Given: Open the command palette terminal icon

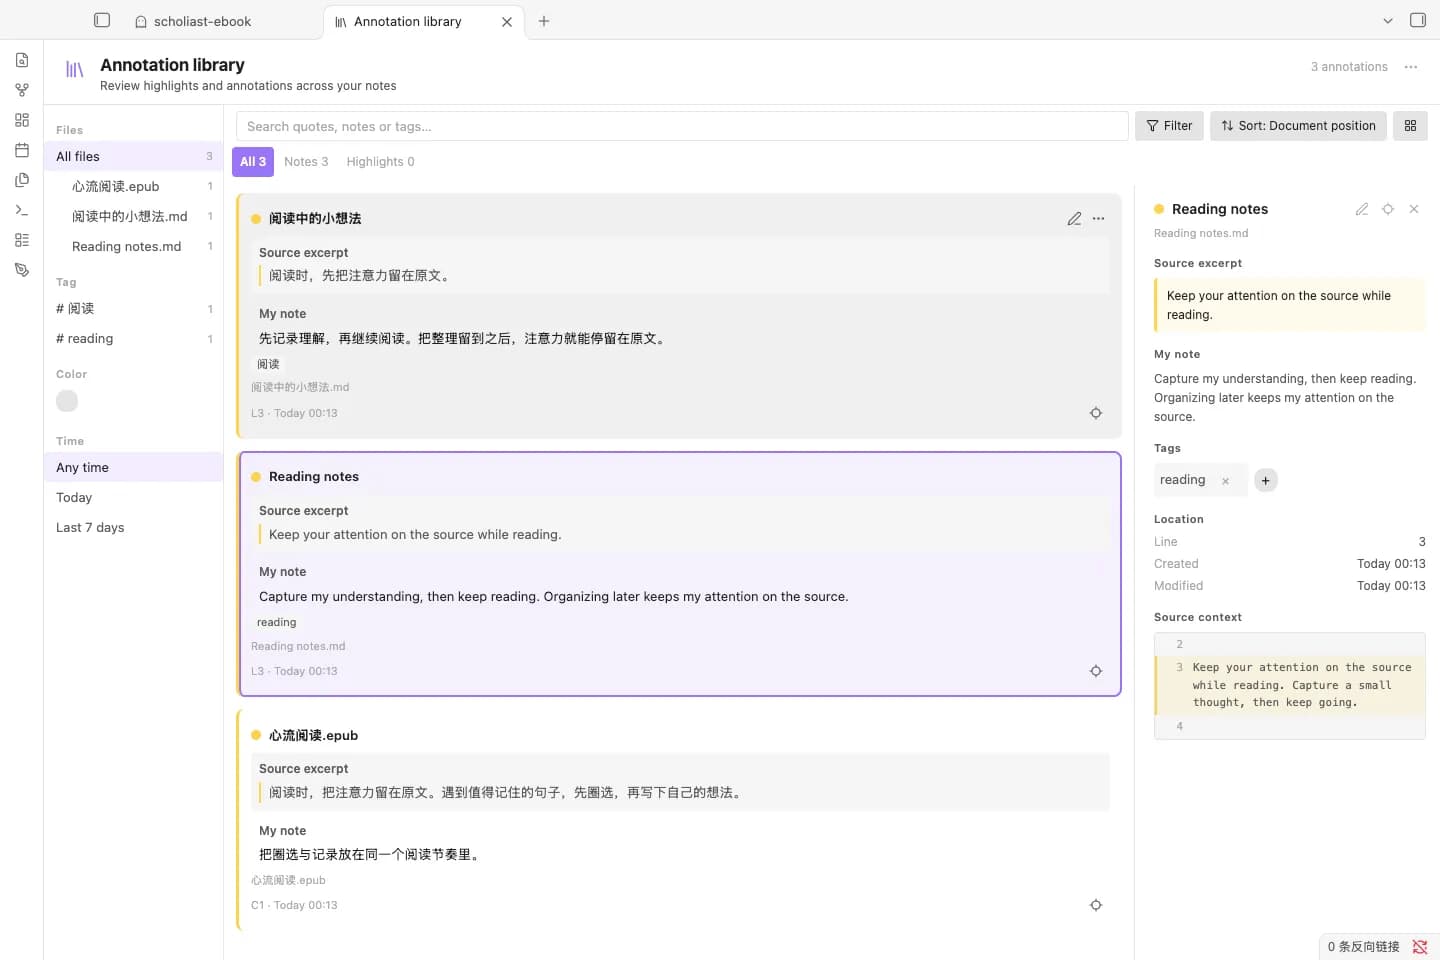Looking at the screenshot, I should 22,210.
